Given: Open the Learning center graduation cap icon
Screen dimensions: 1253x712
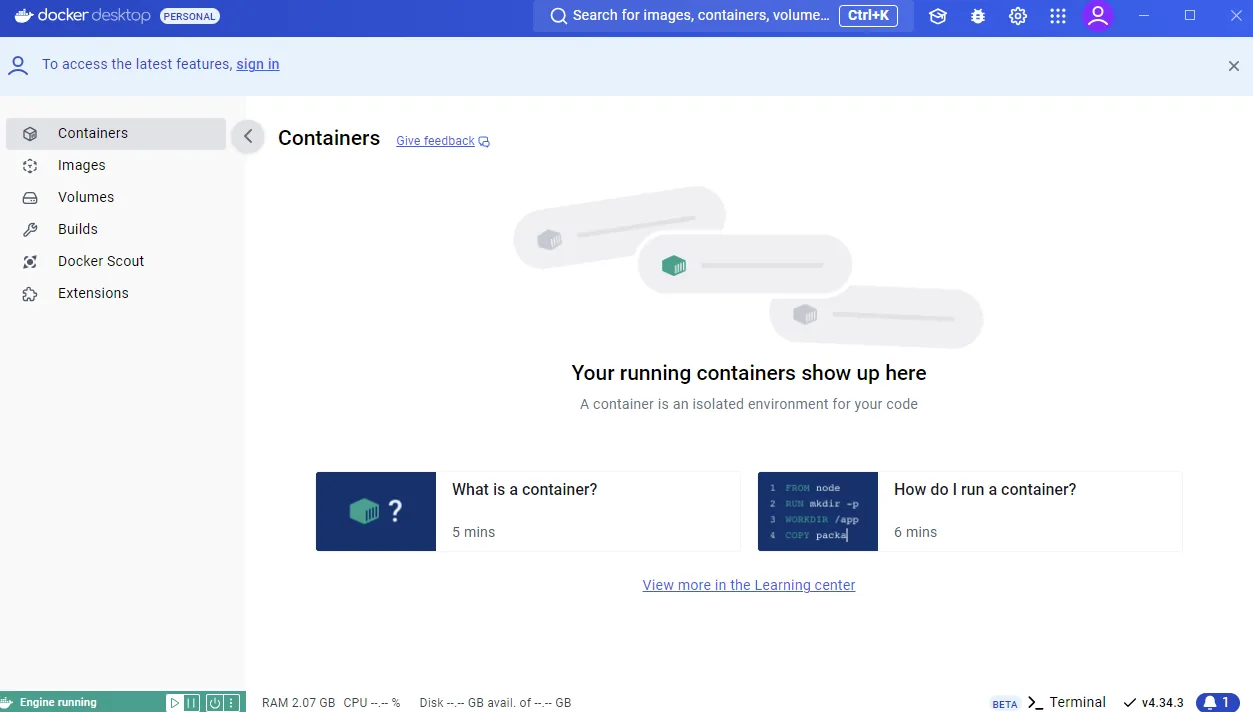Looking at the screenshot, I should [x=937, y=16].
